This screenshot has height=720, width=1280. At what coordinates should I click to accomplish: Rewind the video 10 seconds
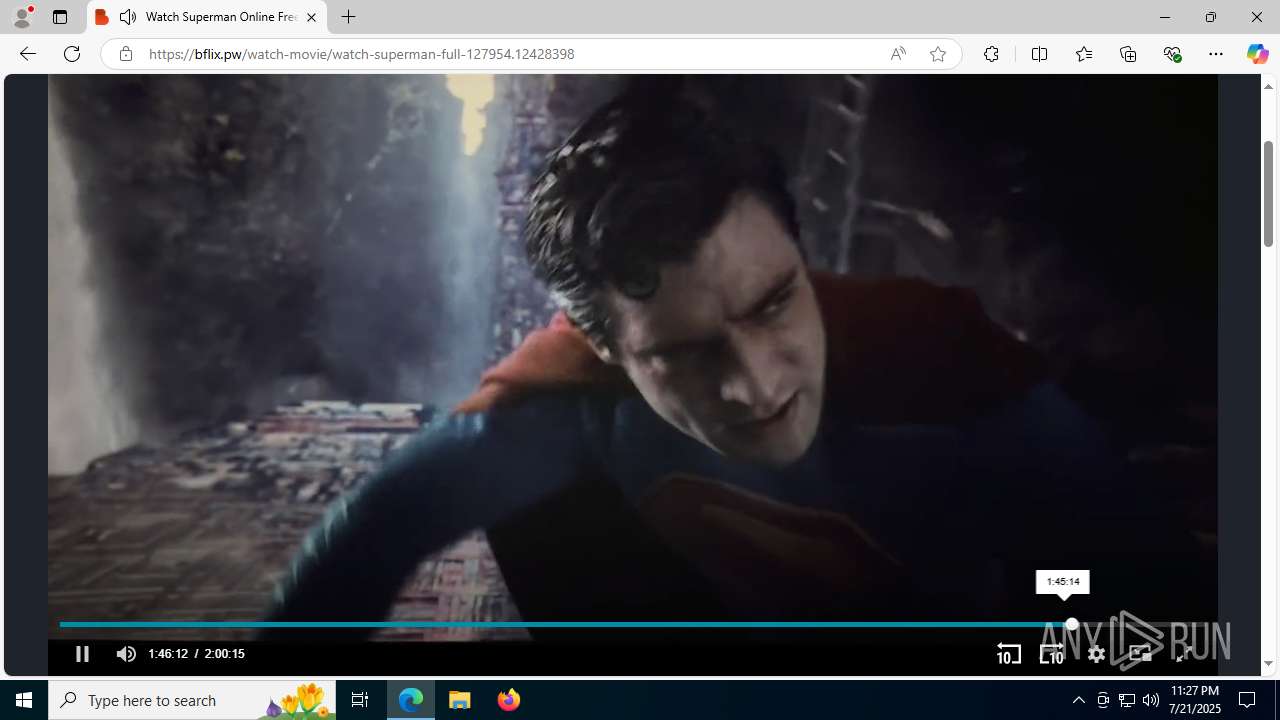coord(1008,654)
